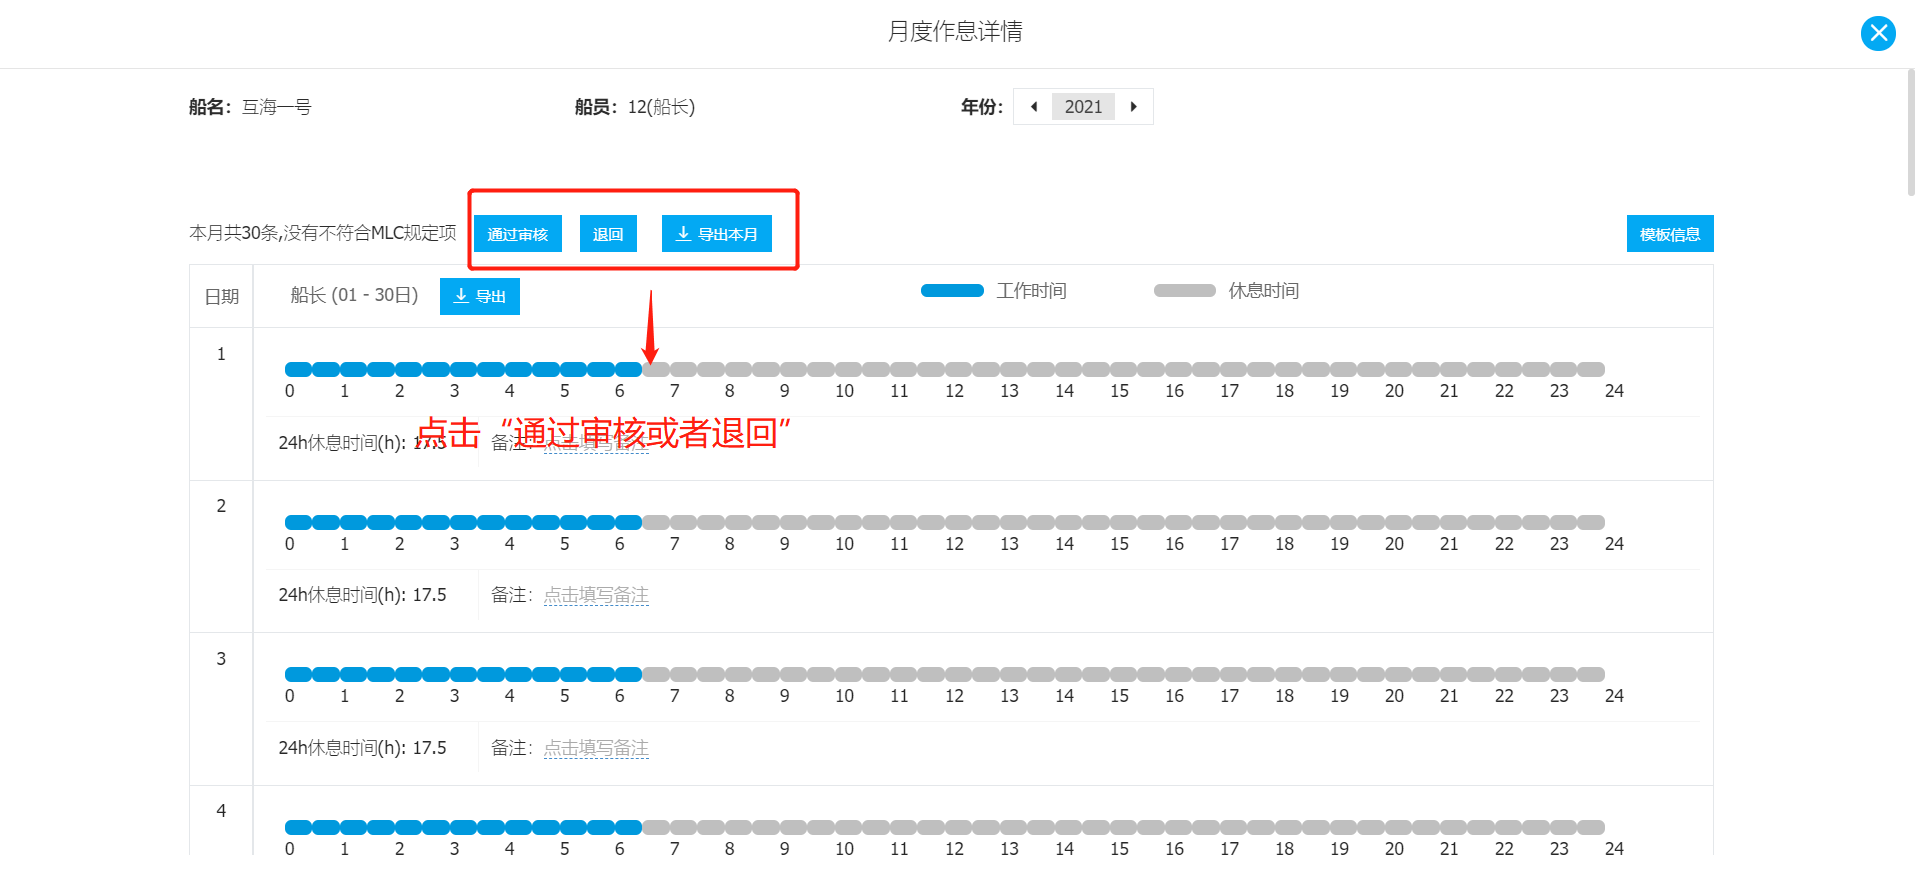Click ship name 互海一号

point(277,107)
